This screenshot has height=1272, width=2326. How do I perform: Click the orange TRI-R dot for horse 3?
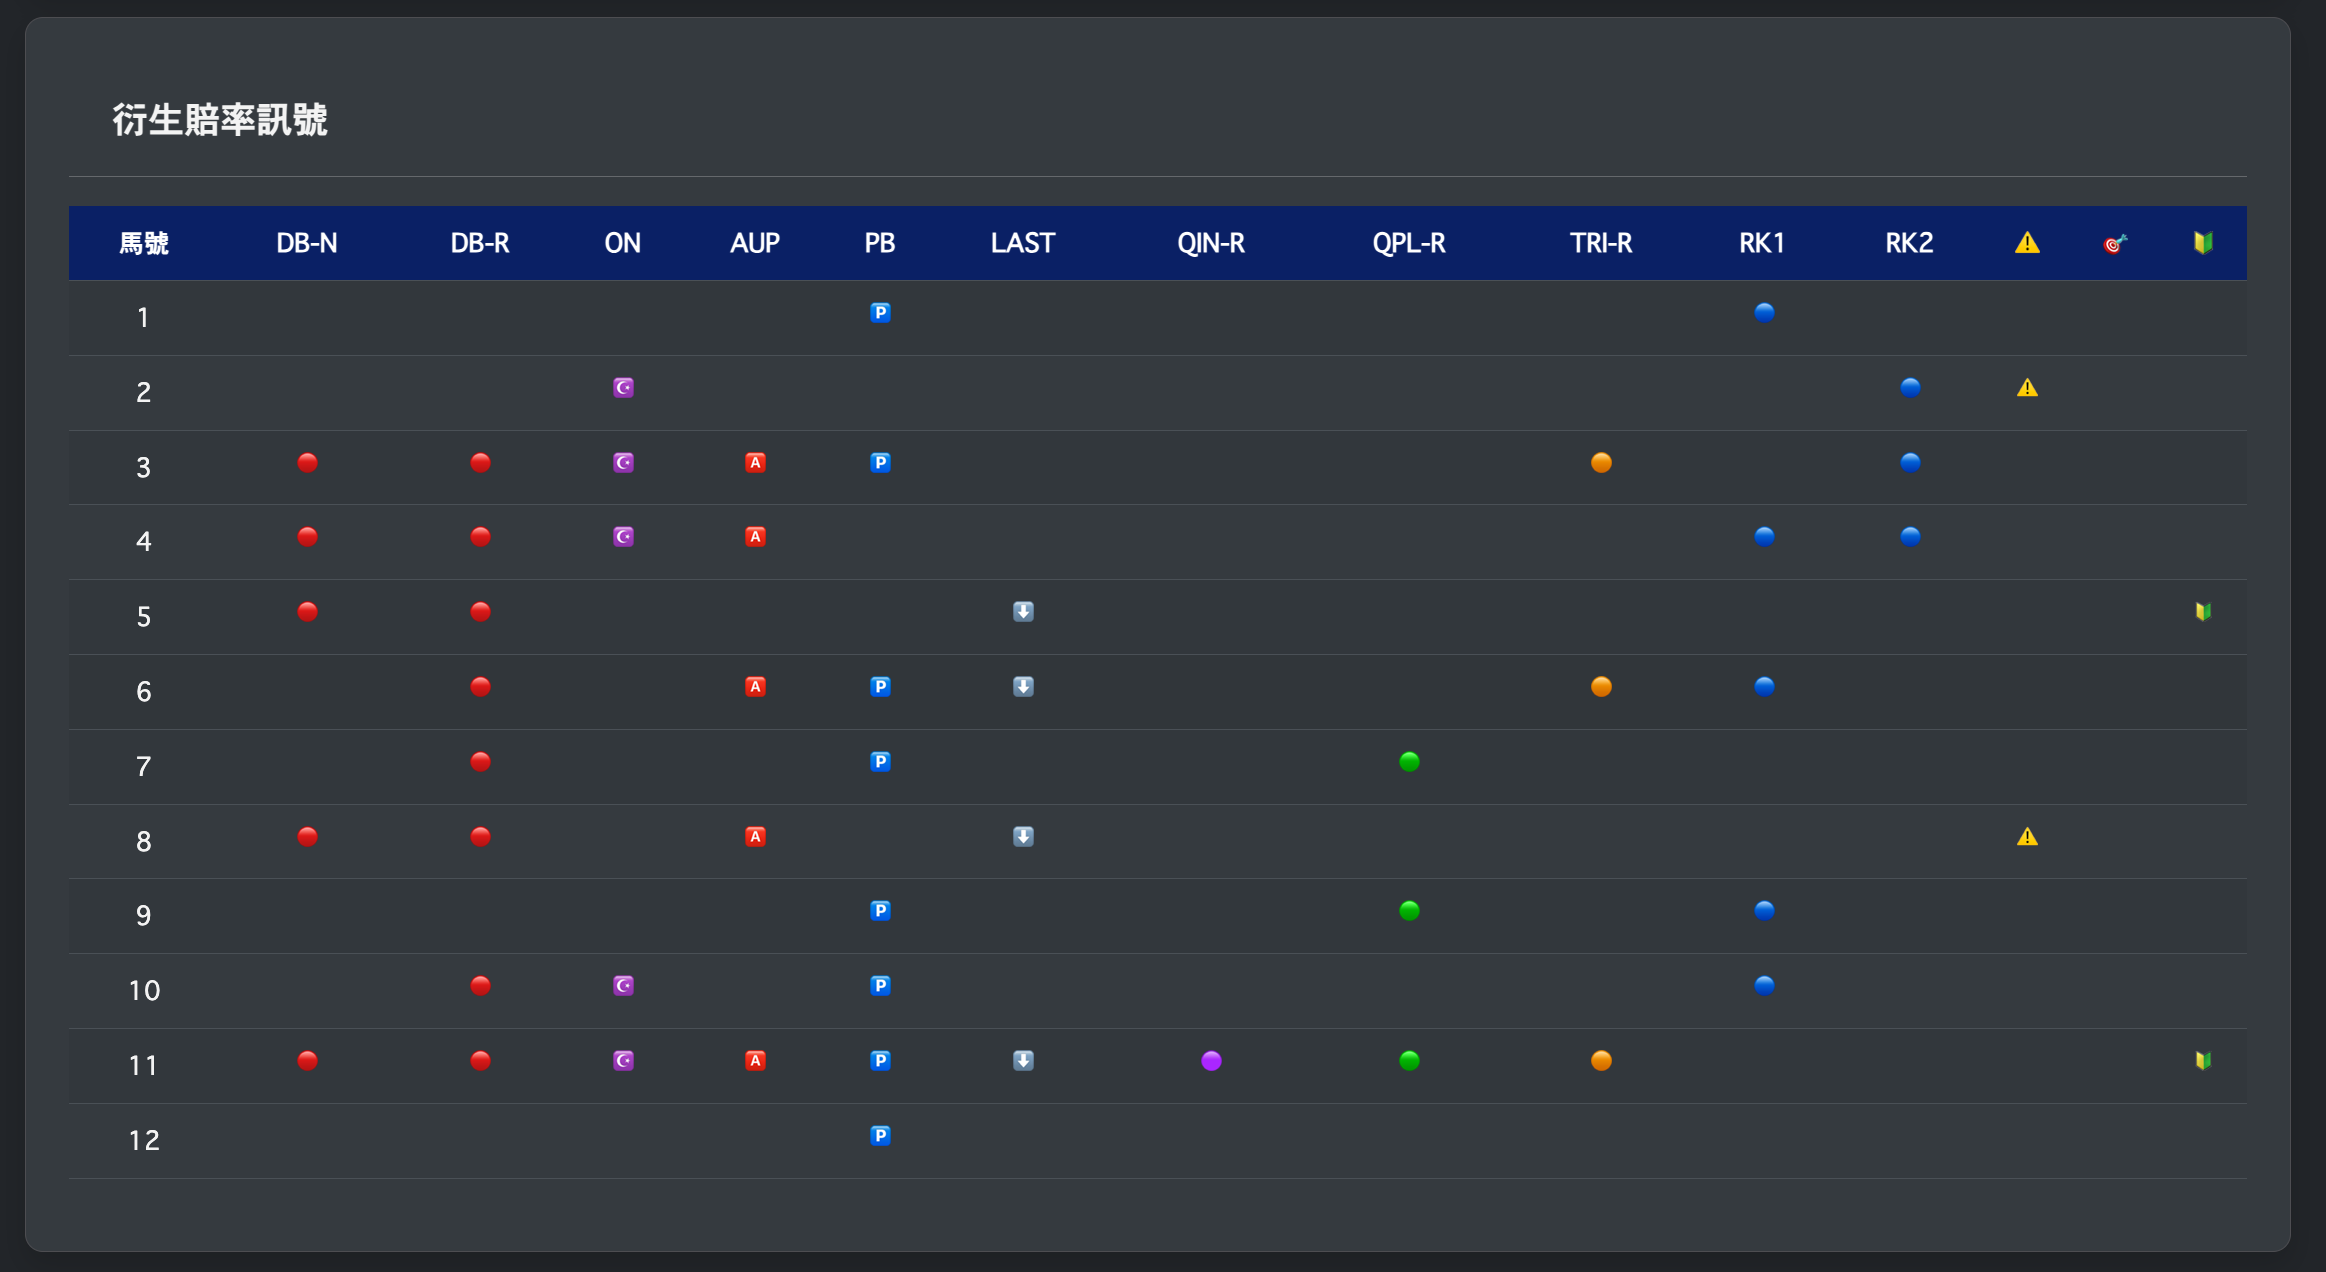point(1601,463)
